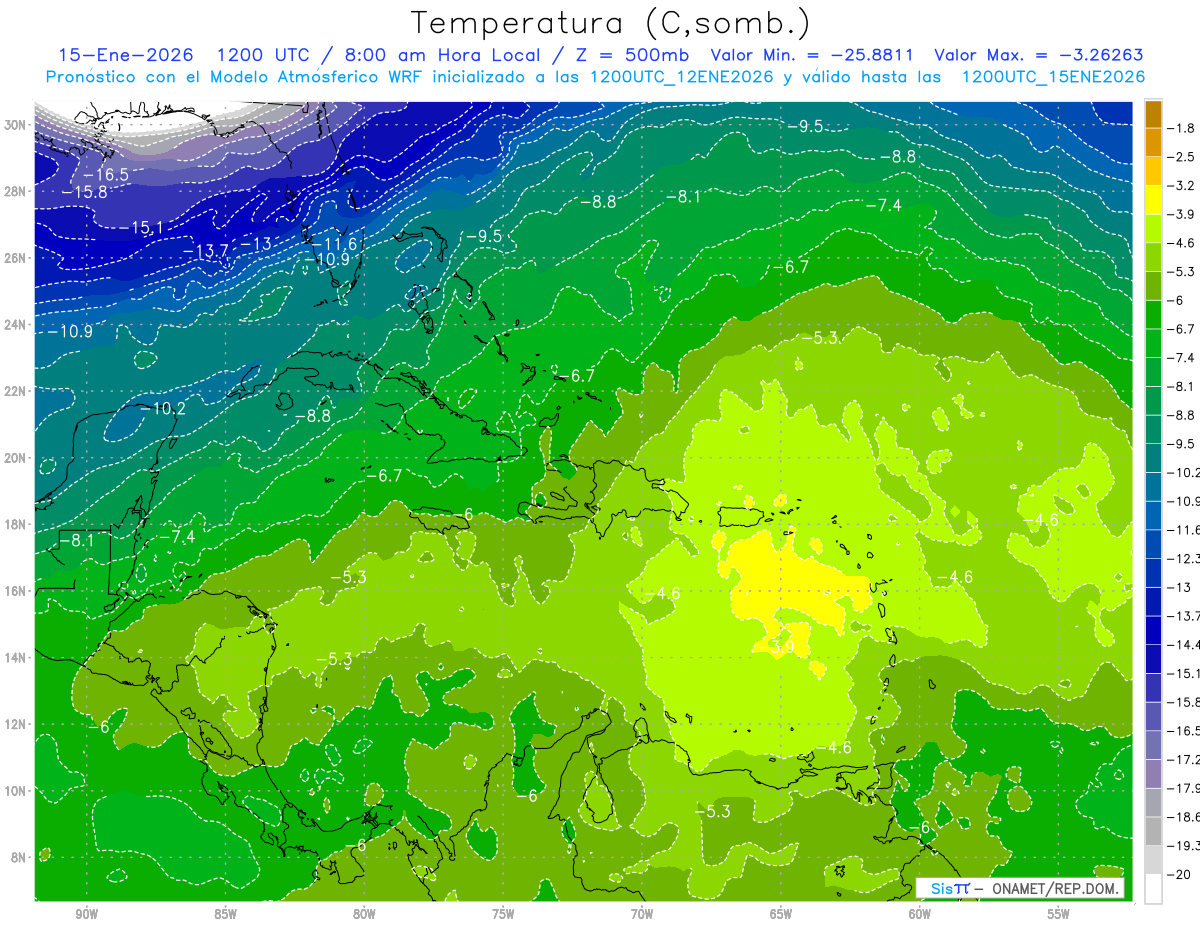Click the longitude axis label "65W"
The height and width of the screenshot is (927, 1200).
click(x=781, y=914)
